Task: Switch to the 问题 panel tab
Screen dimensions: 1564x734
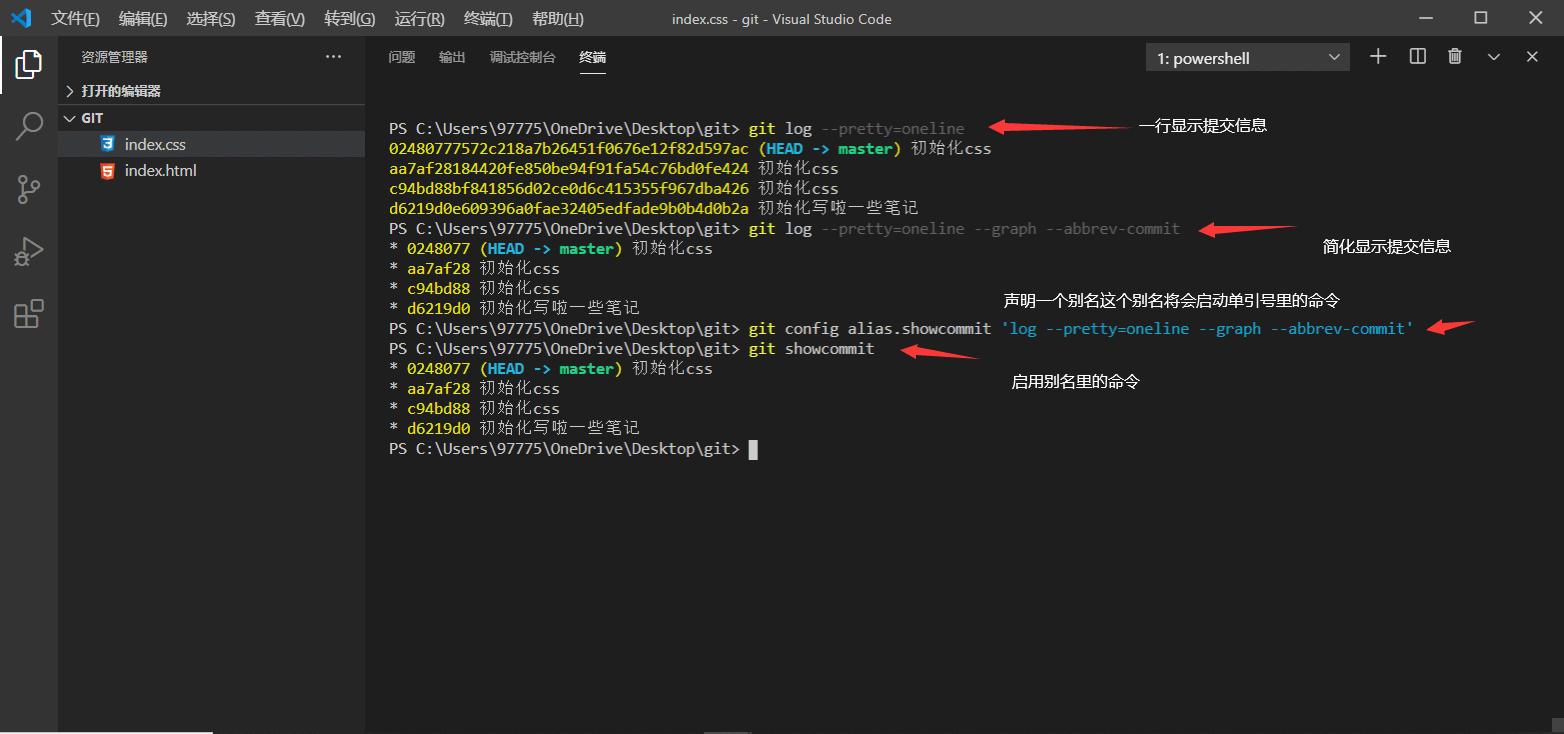Action: click(x=402, y=57)
